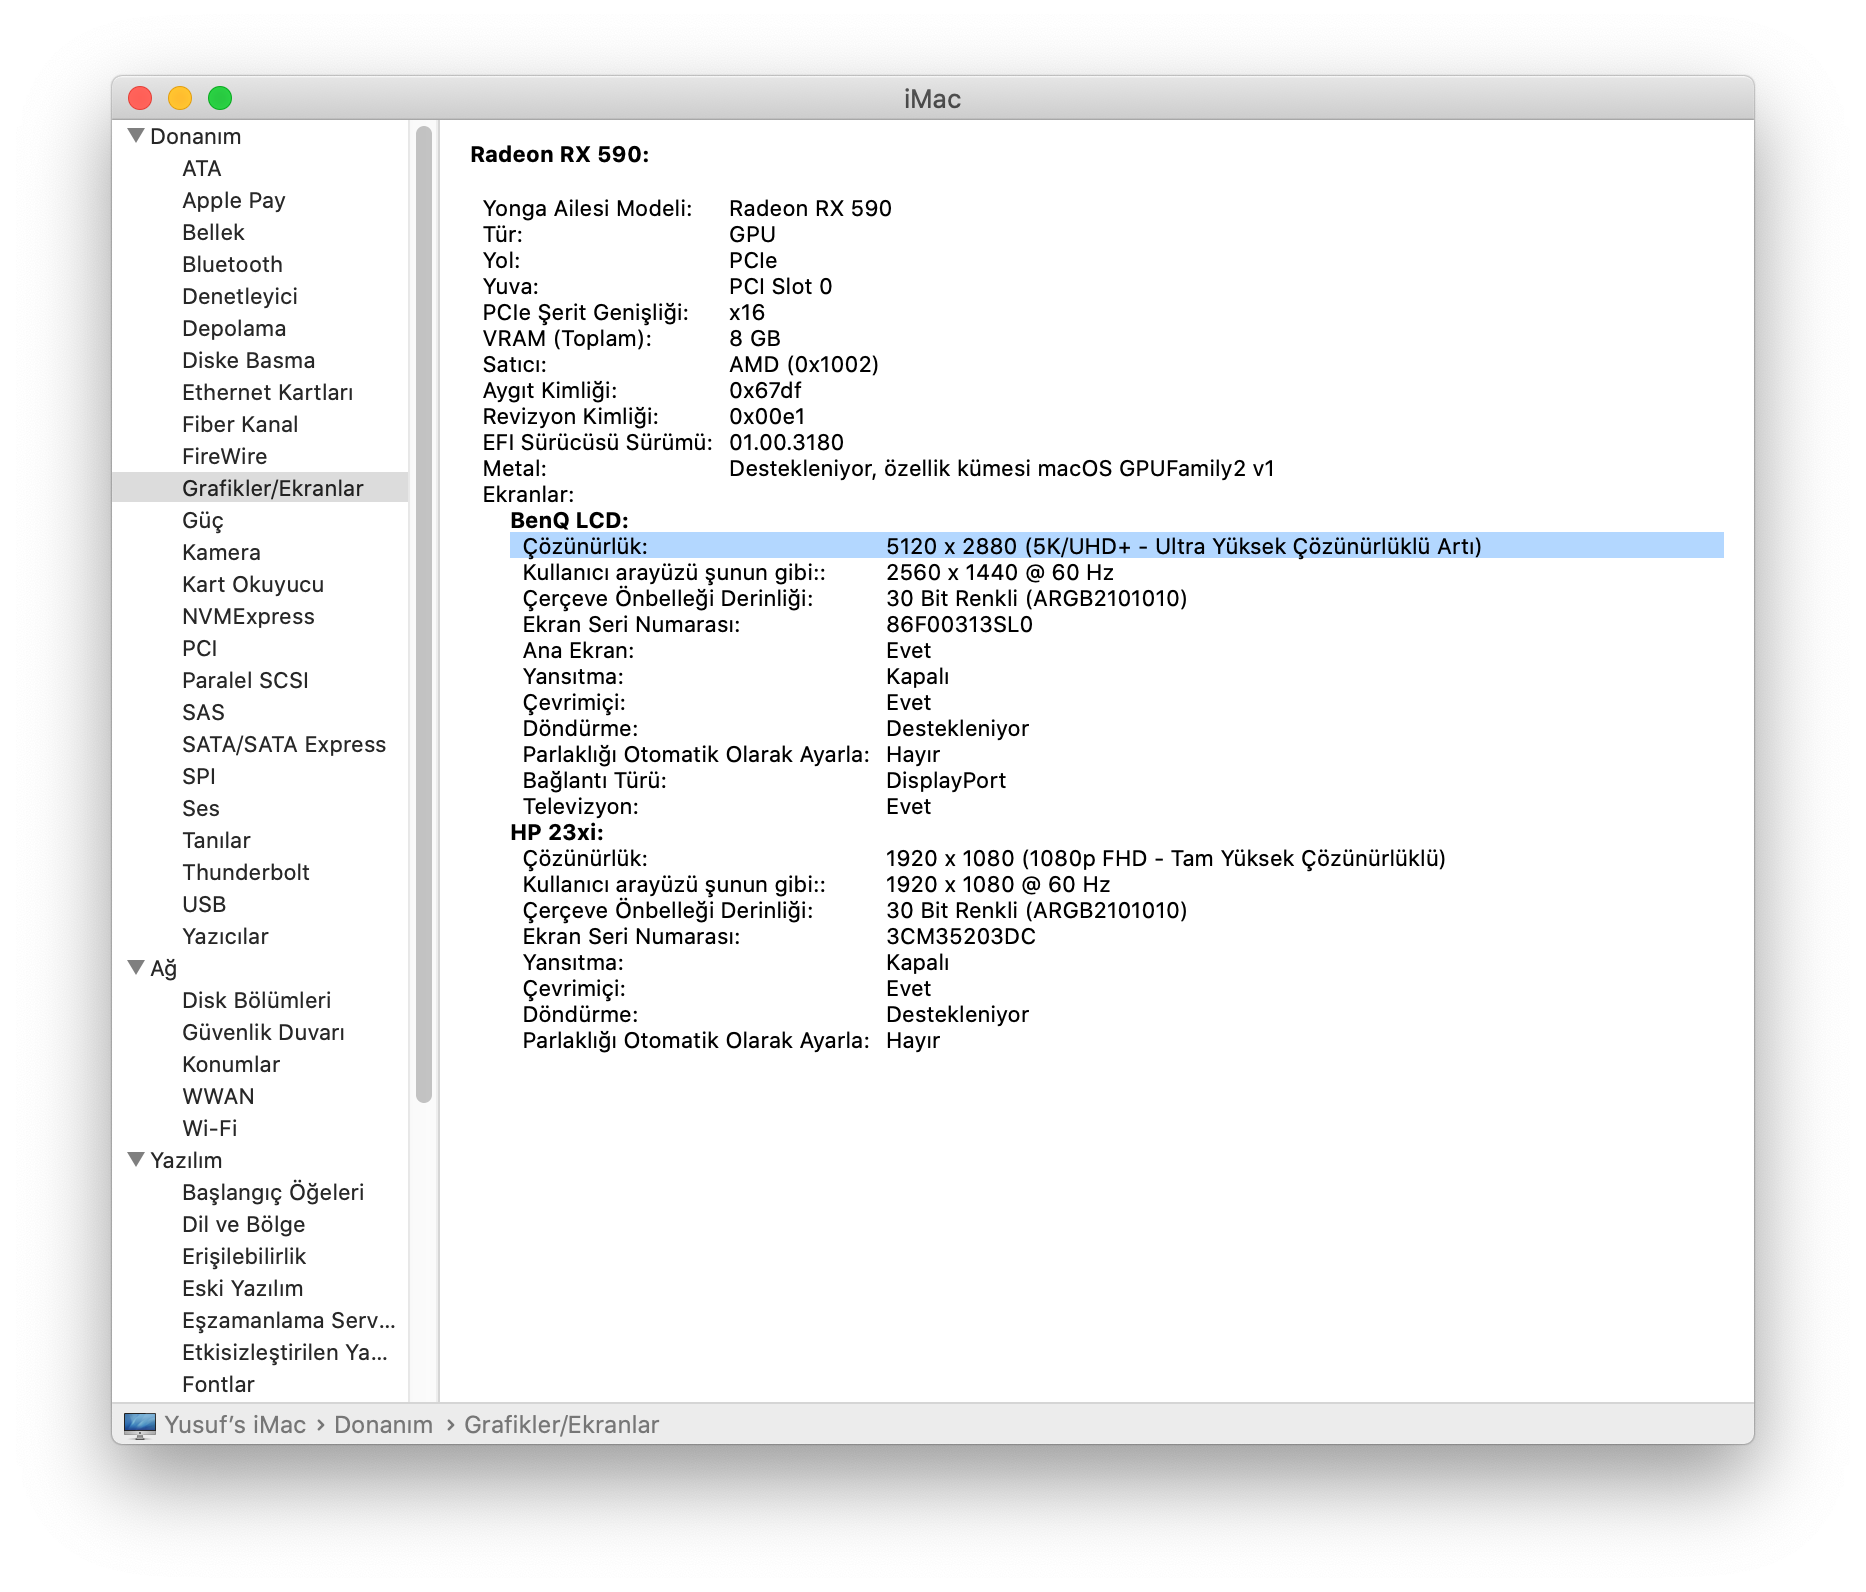Collapse the Donanım section triangle
The height and width of the screenshot is (1592, 1866).
point(137,136)
